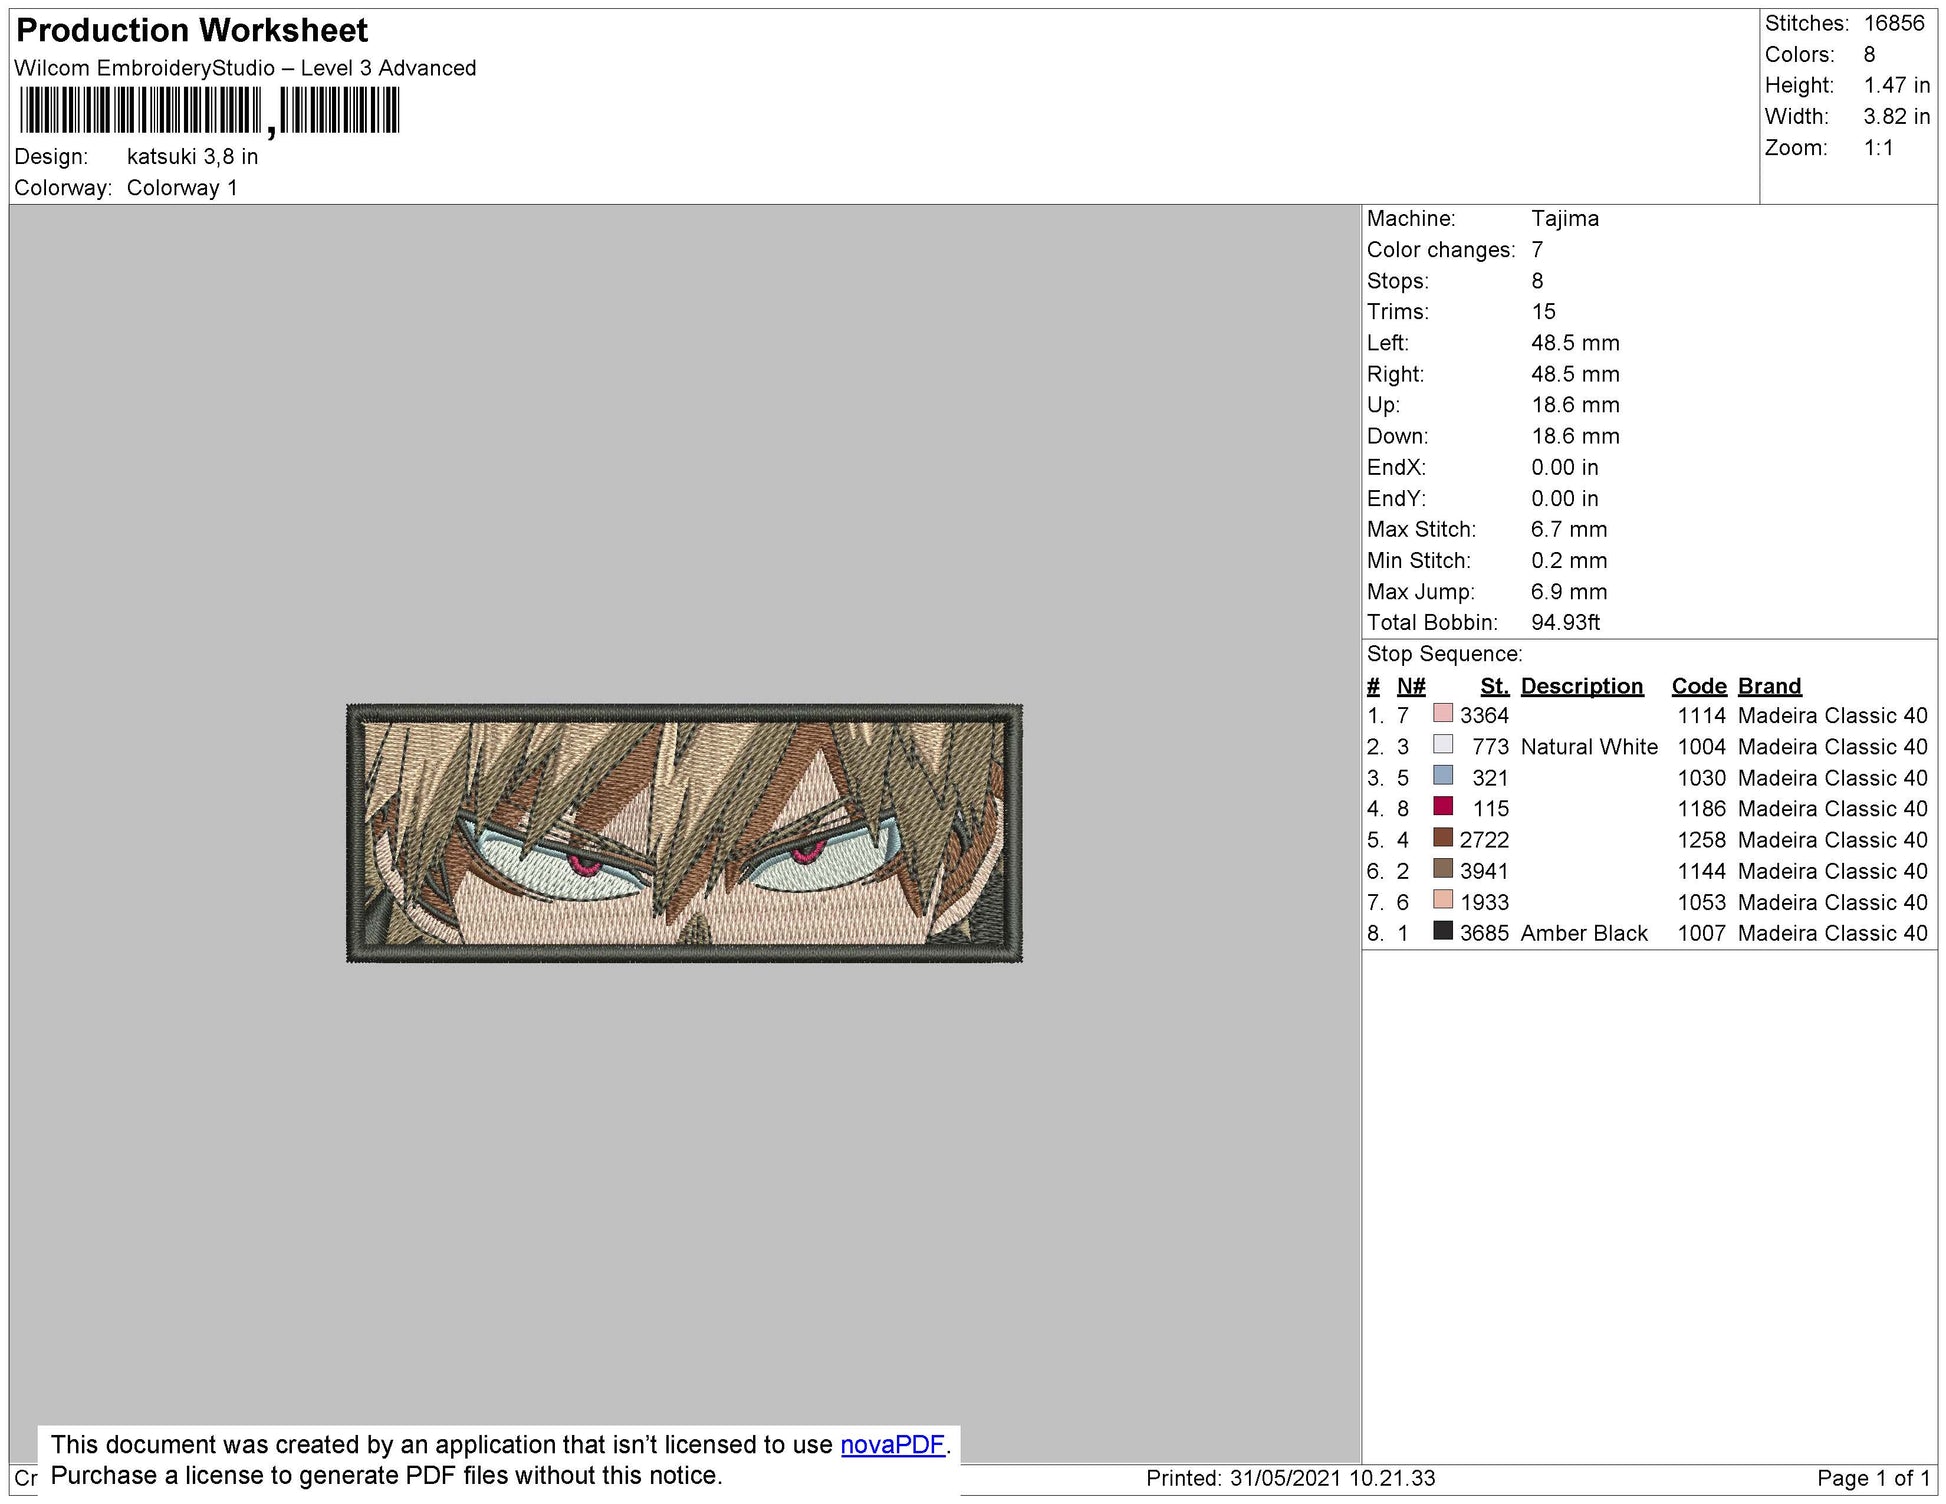Click the pink swatch for code 1114
This screenshot has width=1946, height=1504.
[x=1443, y=714]
